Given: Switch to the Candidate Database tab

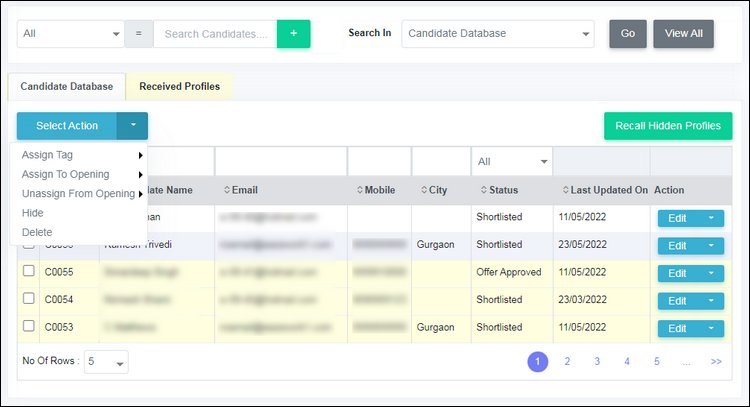Looking at the screenshot, I should (x=66, y=87).
